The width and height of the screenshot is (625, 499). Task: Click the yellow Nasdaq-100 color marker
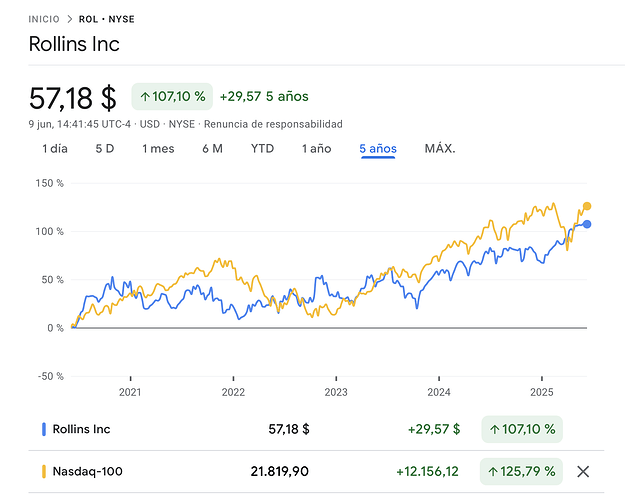pyautogui.click(x=44, y=472)
